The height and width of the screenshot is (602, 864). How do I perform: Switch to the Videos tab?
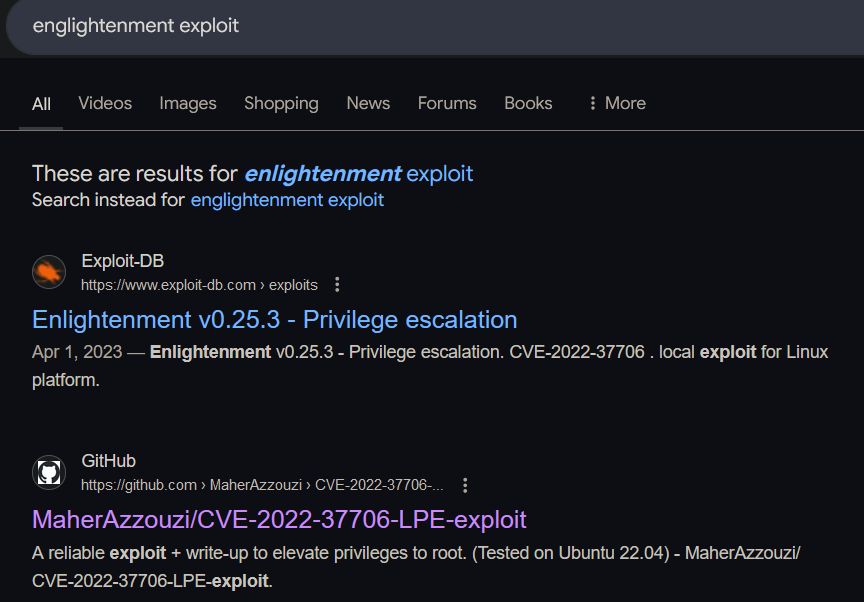point(104,103)
